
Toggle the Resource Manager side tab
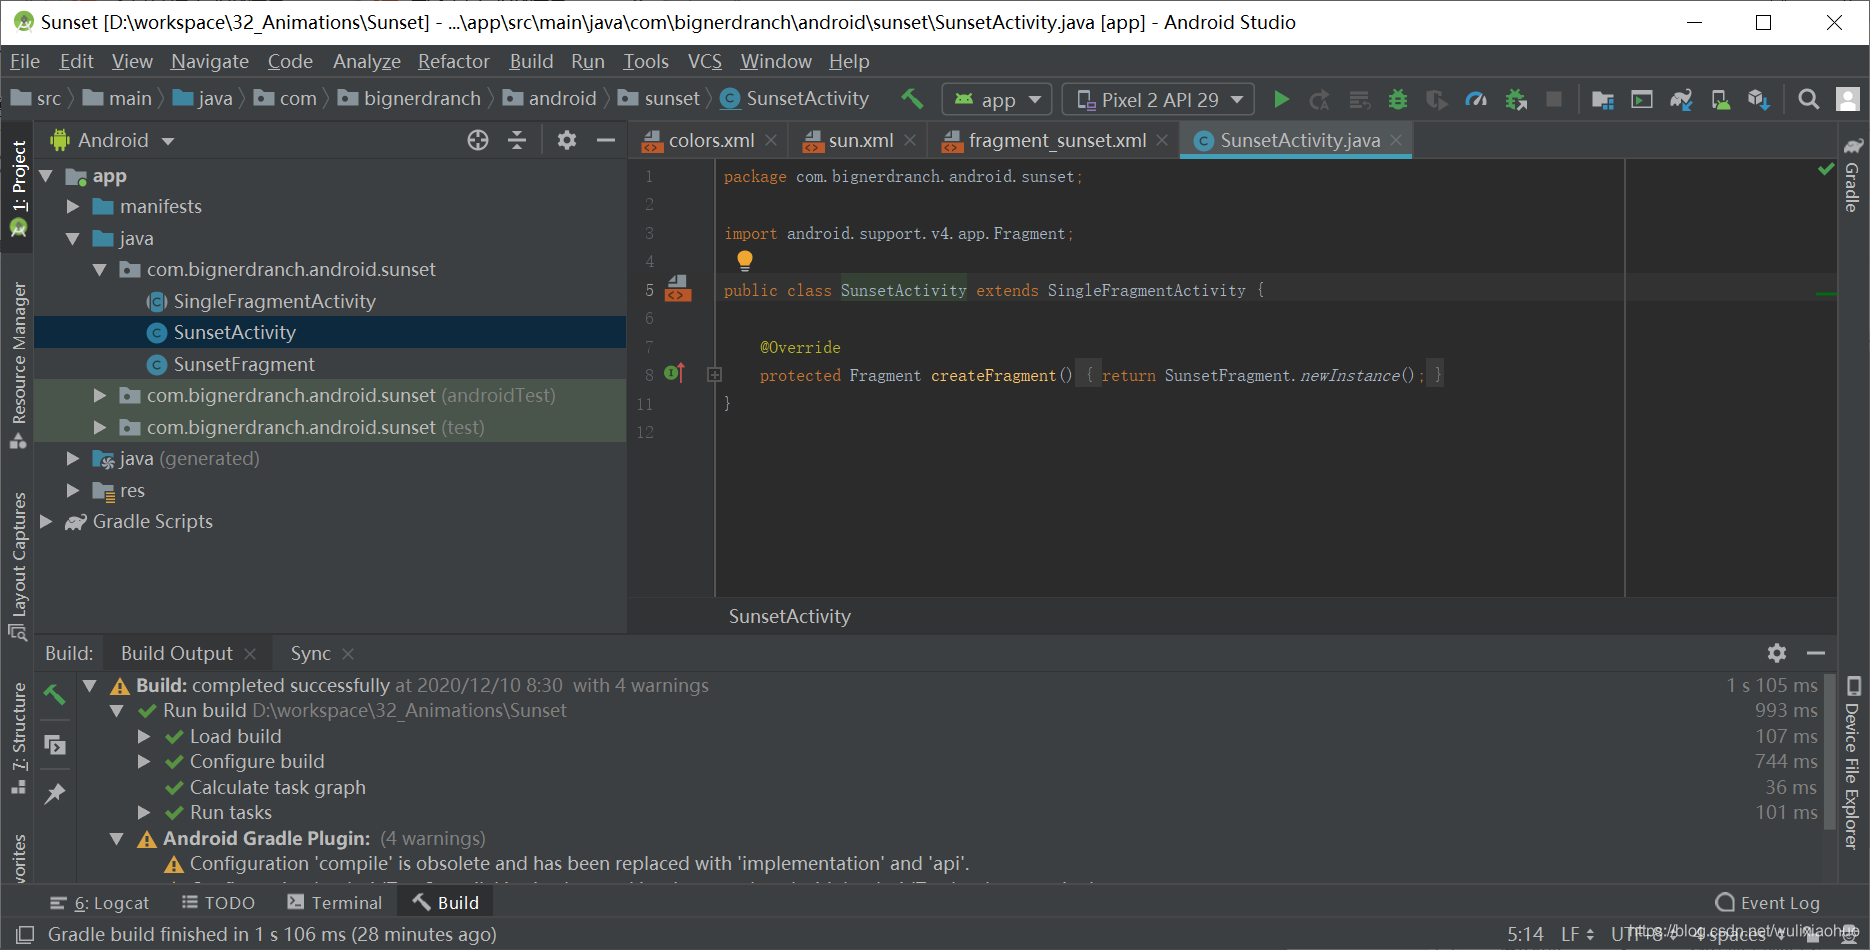point(18,365)
